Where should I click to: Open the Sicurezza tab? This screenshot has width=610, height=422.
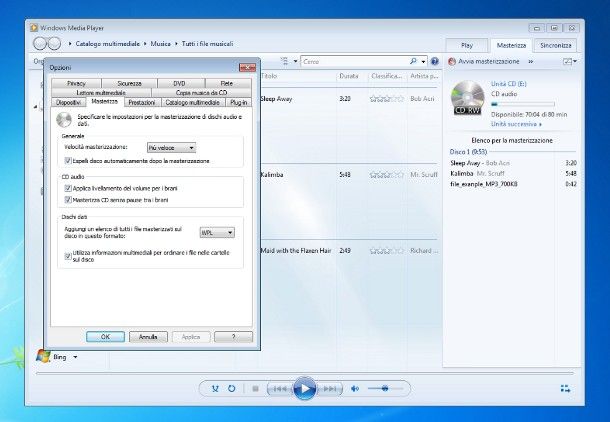pos(130,83)
